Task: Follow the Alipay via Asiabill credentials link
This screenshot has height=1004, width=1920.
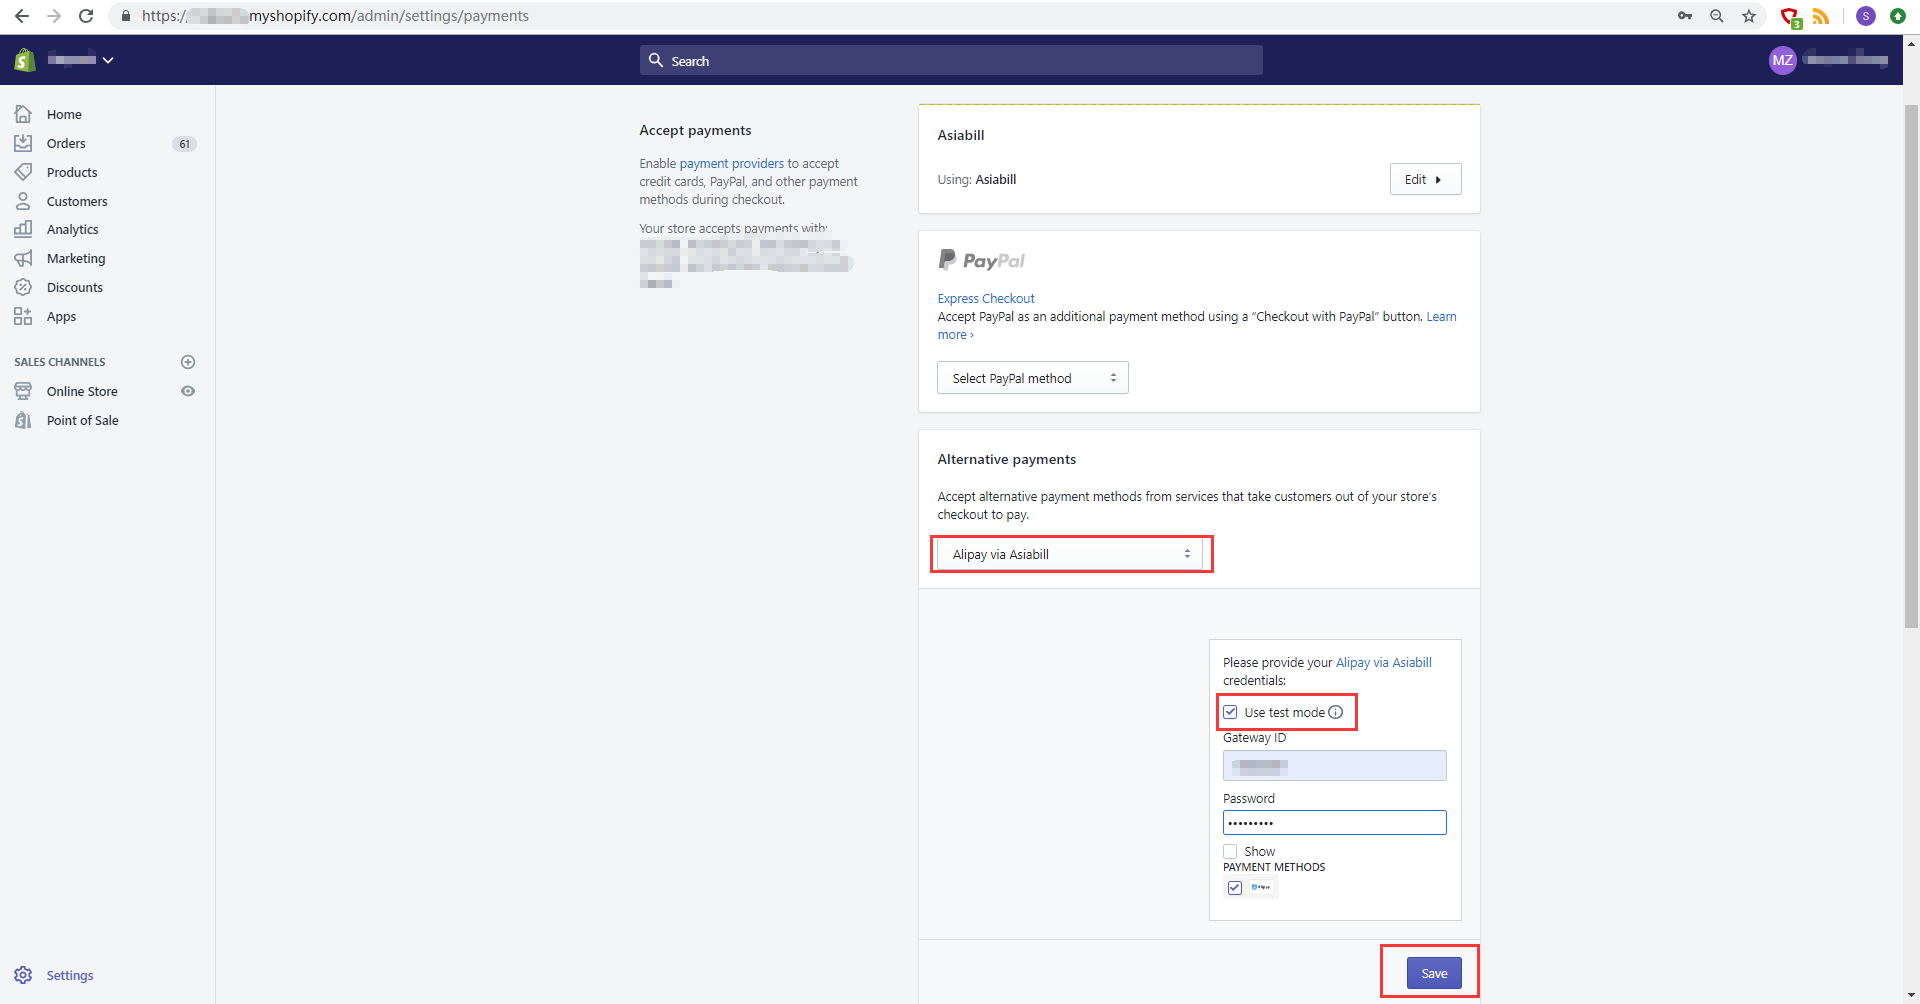Action: pos(1383,662)
